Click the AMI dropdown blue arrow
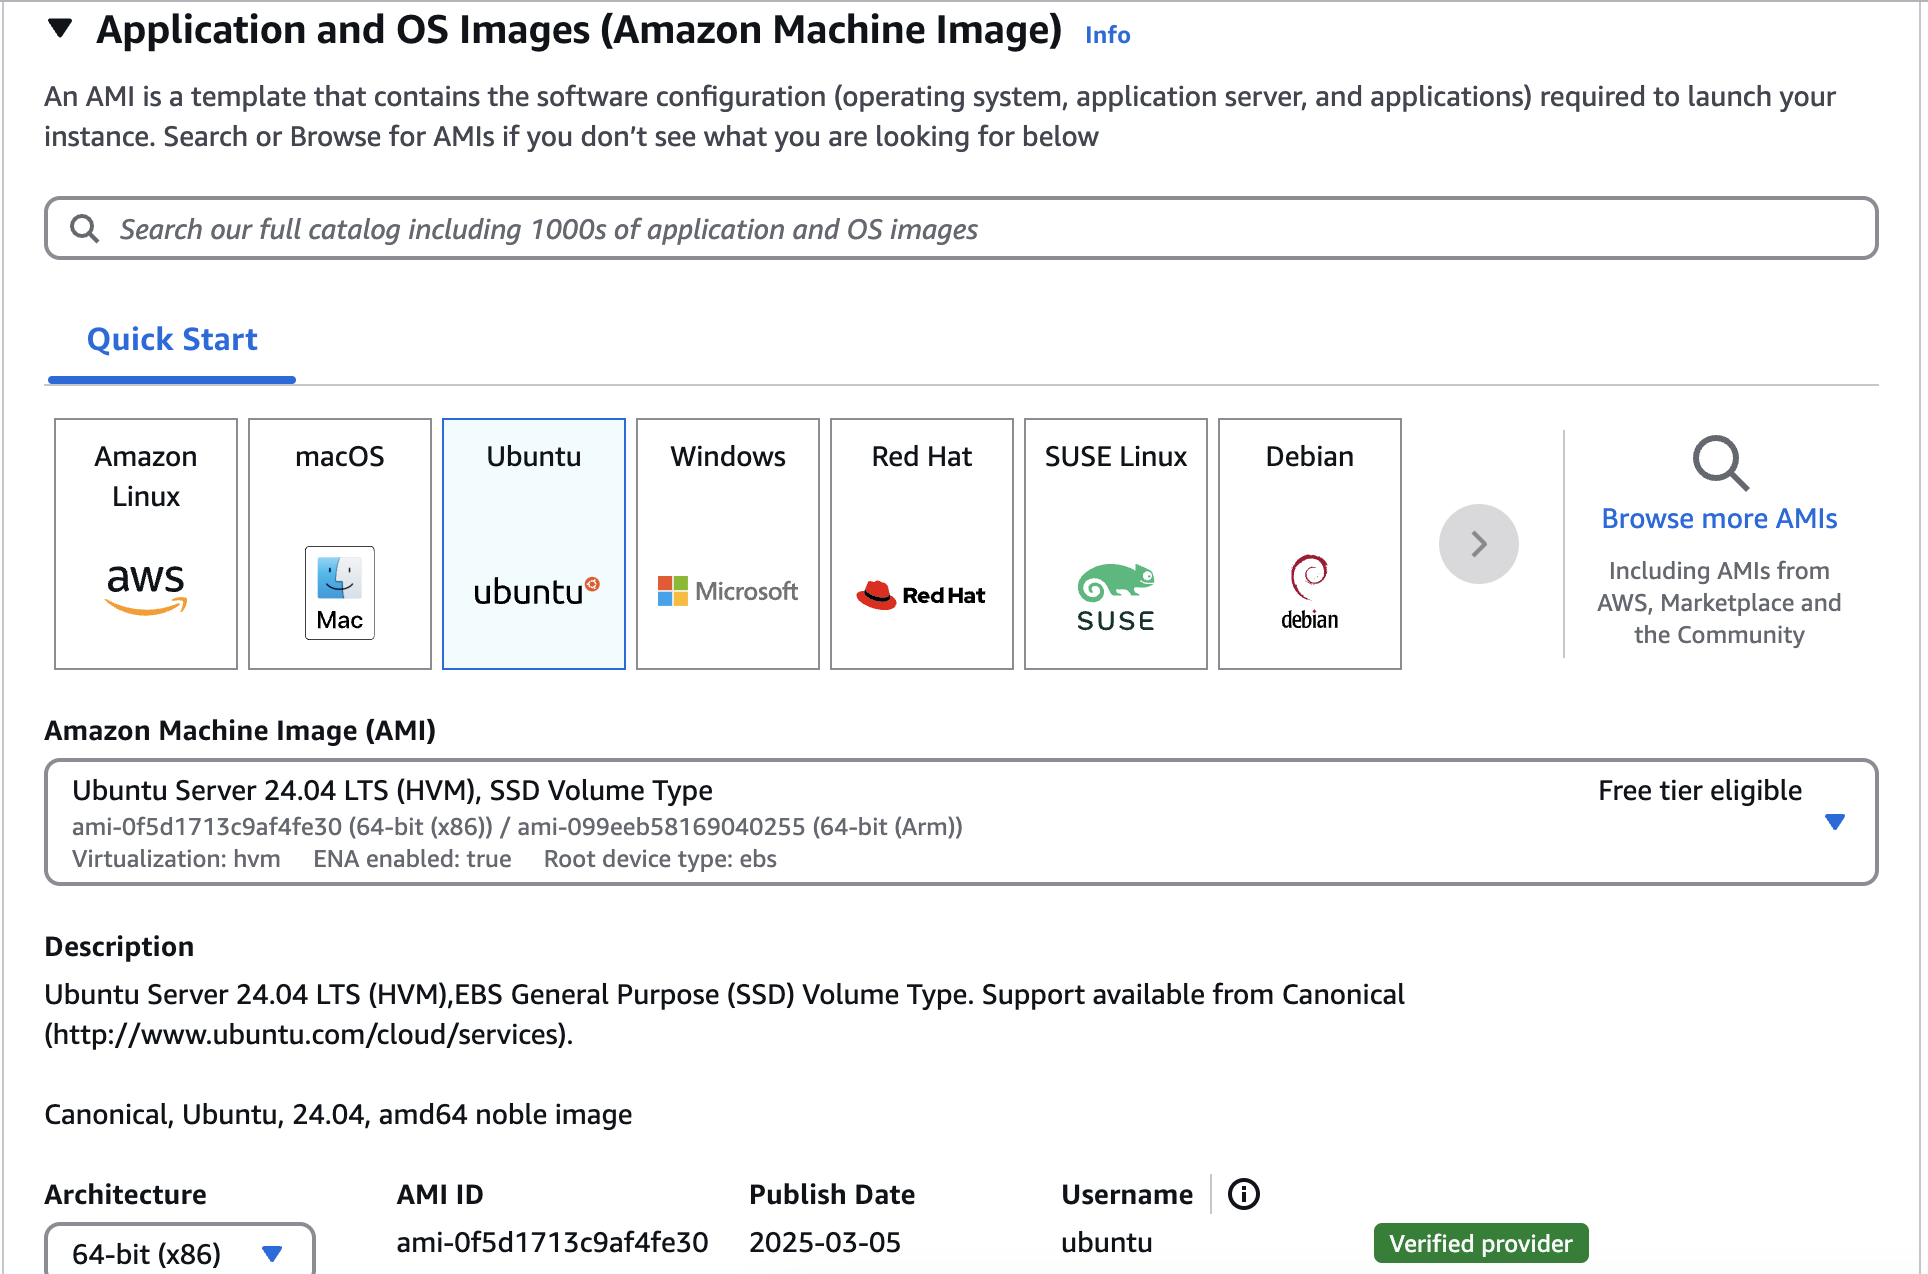The width and height of the screenshot is (1928, 1274). click(1835, 822)
